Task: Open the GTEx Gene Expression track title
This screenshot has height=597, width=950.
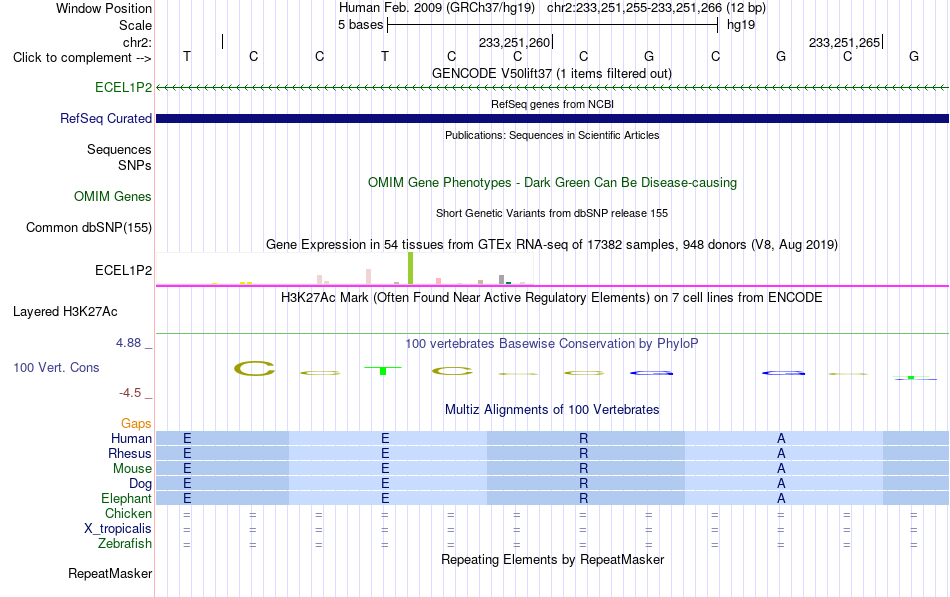Action: click(552, 244)
